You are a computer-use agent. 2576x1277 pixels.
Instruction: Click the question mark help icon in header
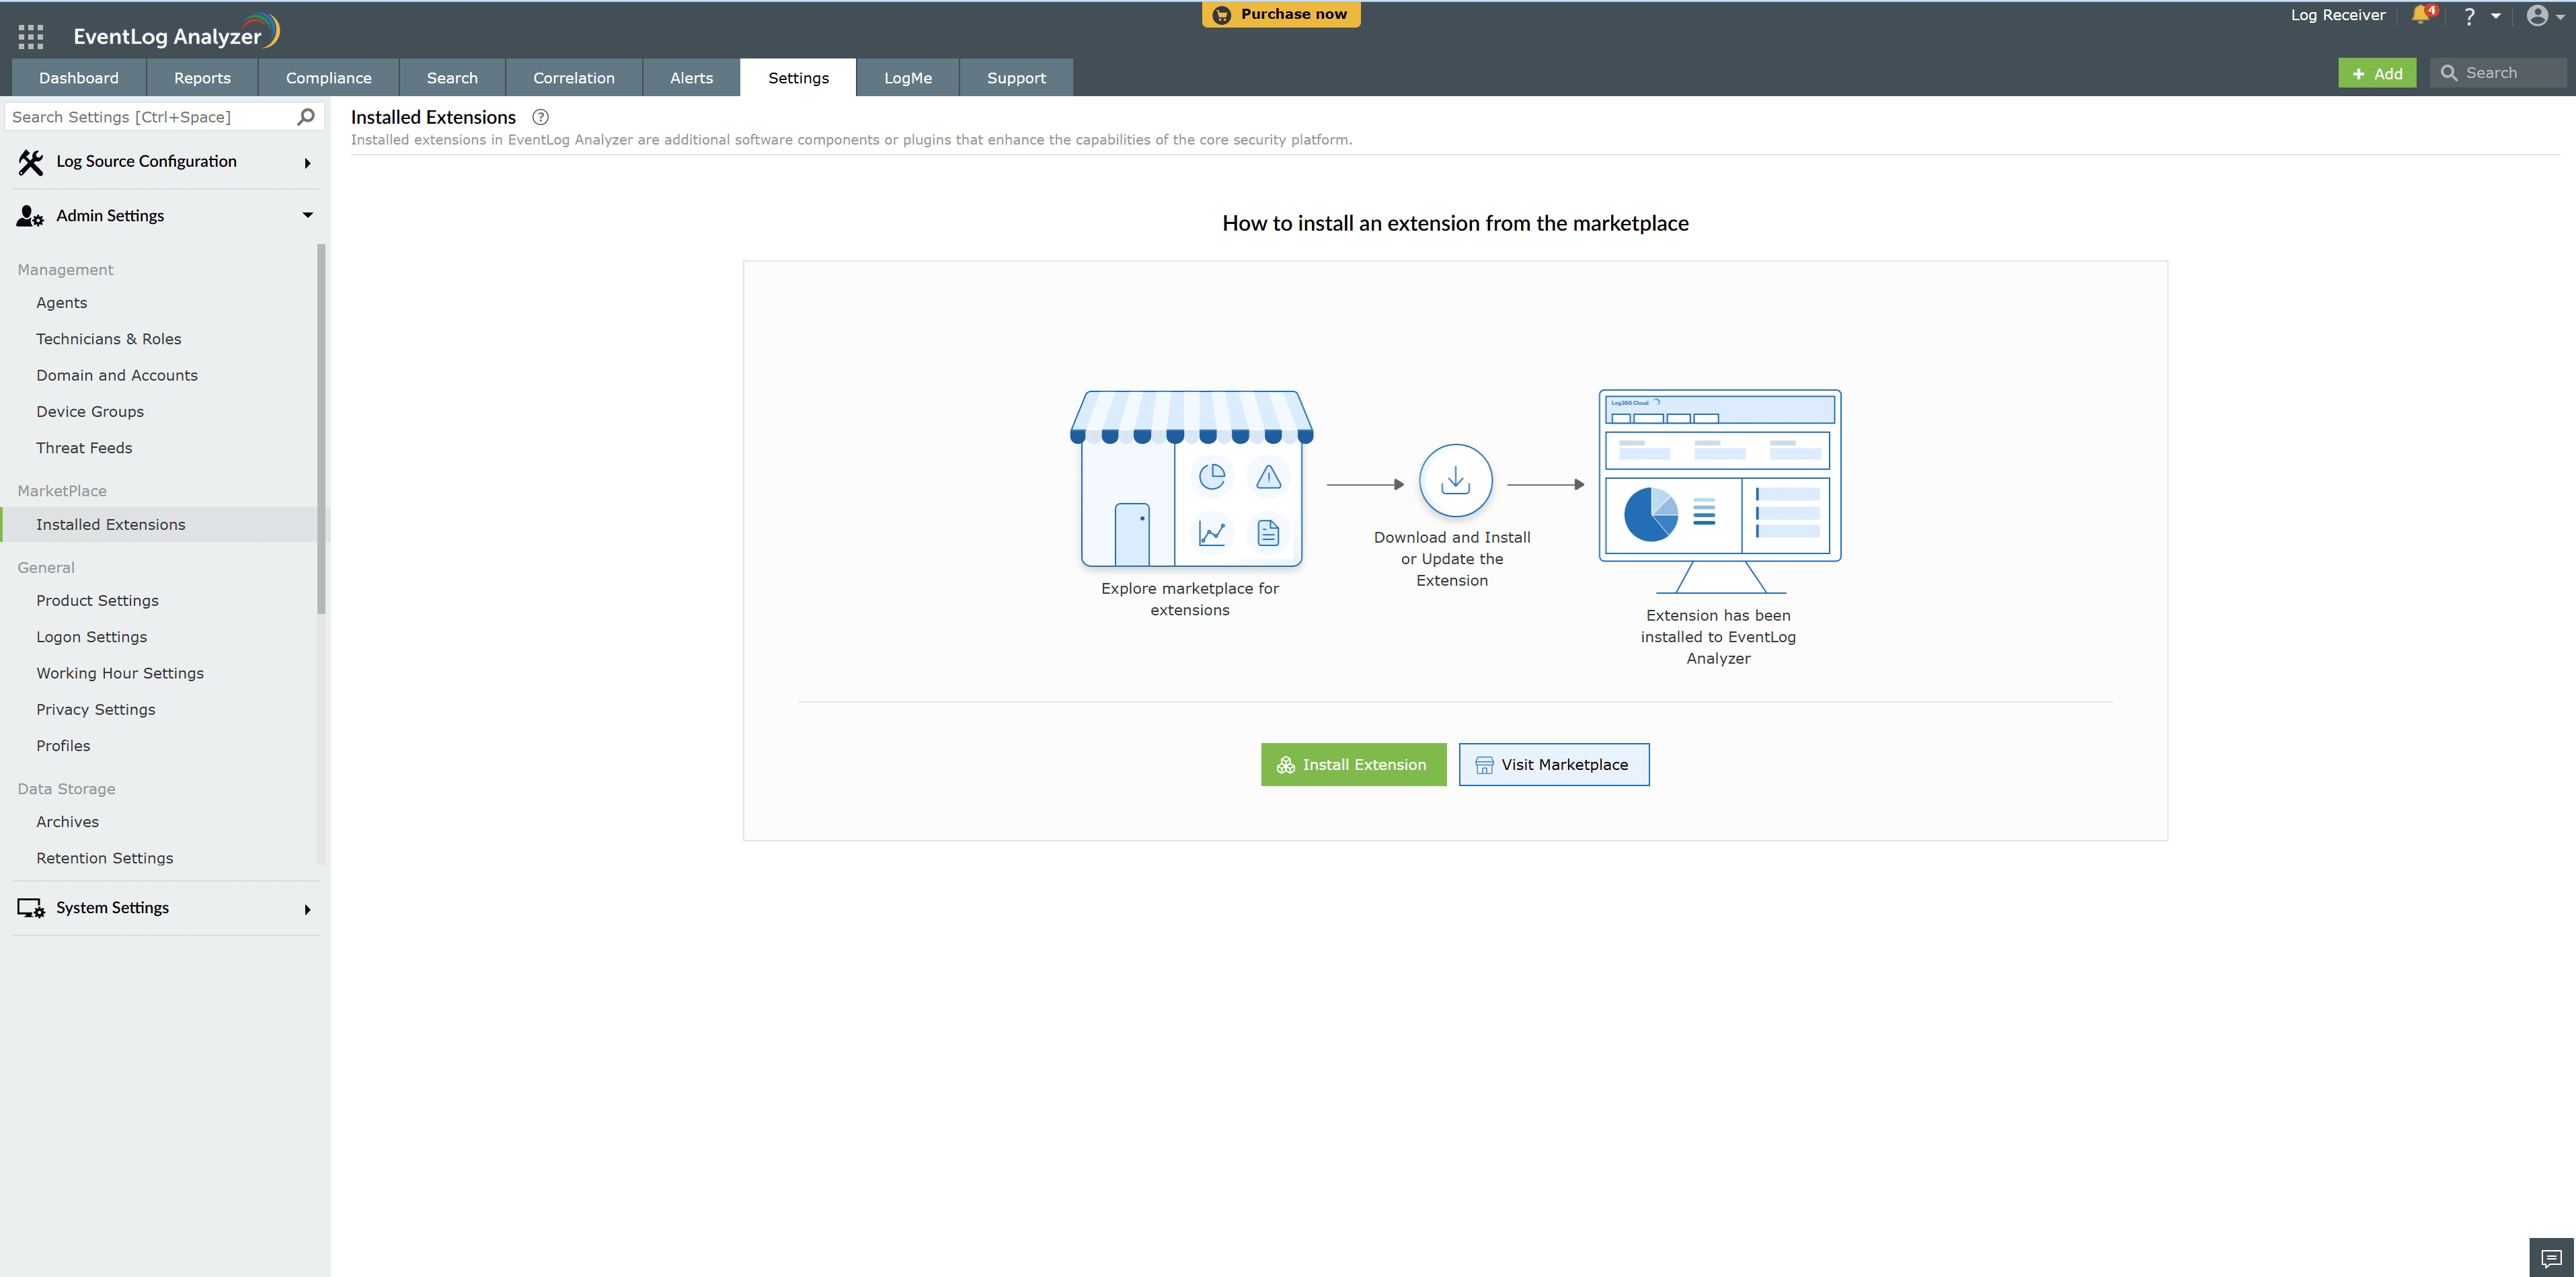coord(2469,16)
